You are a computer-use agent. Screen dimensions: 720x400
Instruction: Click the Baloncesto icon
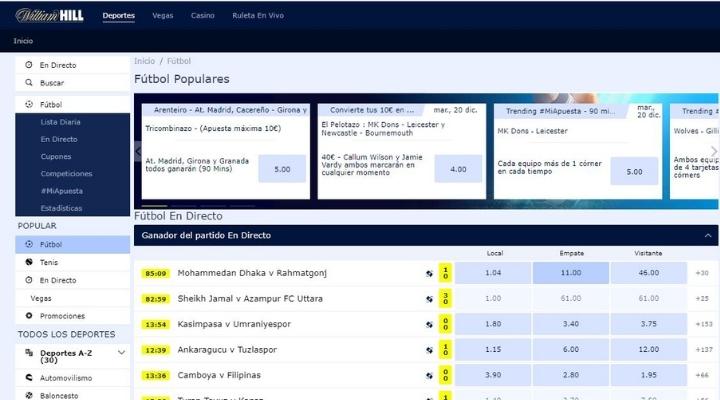coord(28,395)
